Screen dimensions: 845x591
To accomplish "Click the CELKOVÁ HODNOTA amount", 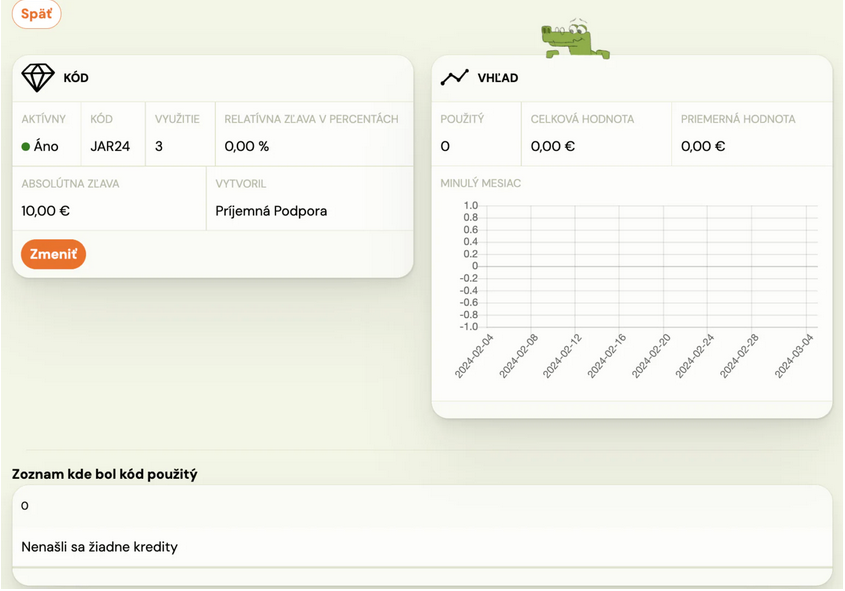I will pos(552,147).
